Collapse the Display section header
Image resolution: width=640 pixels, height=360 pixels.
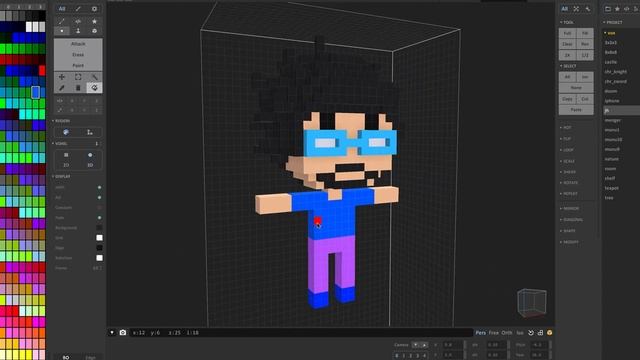[61, 176]
